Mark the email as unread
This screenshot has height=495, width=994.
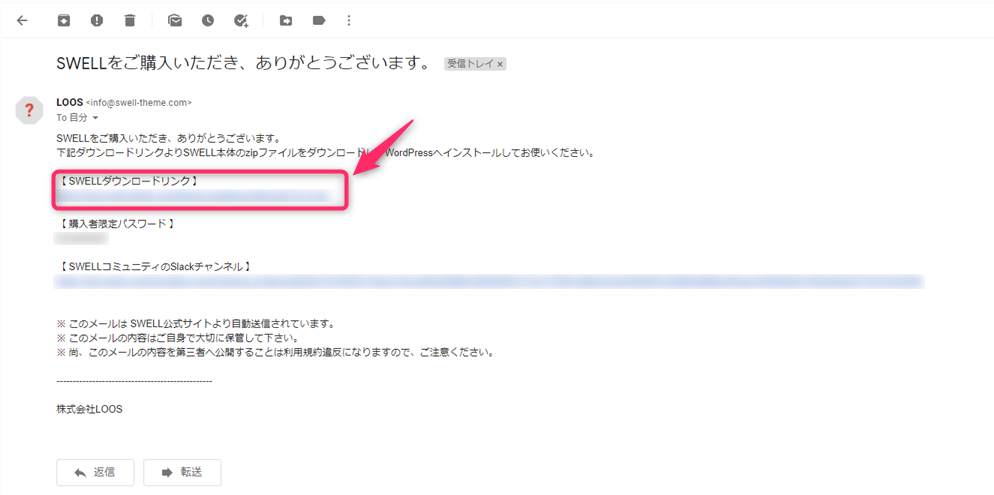tap(175, 20)
